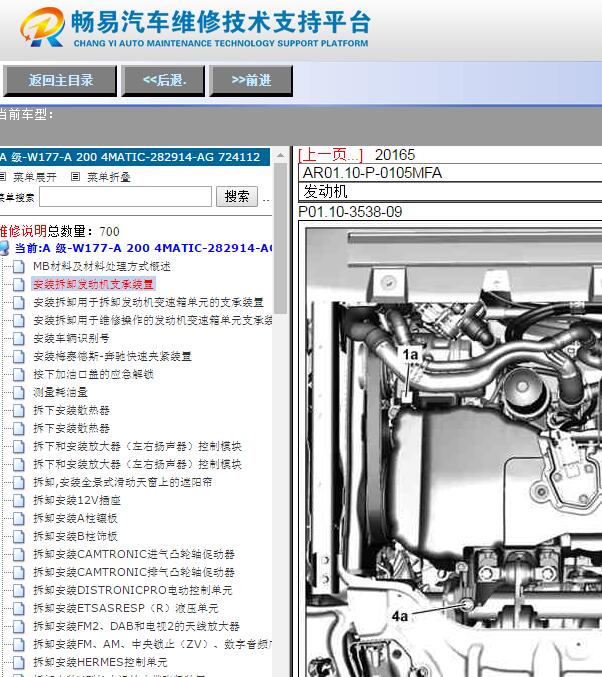
Task: Open the 拆卸安装B柱饰板 entry
Action: tap(76, 536)
